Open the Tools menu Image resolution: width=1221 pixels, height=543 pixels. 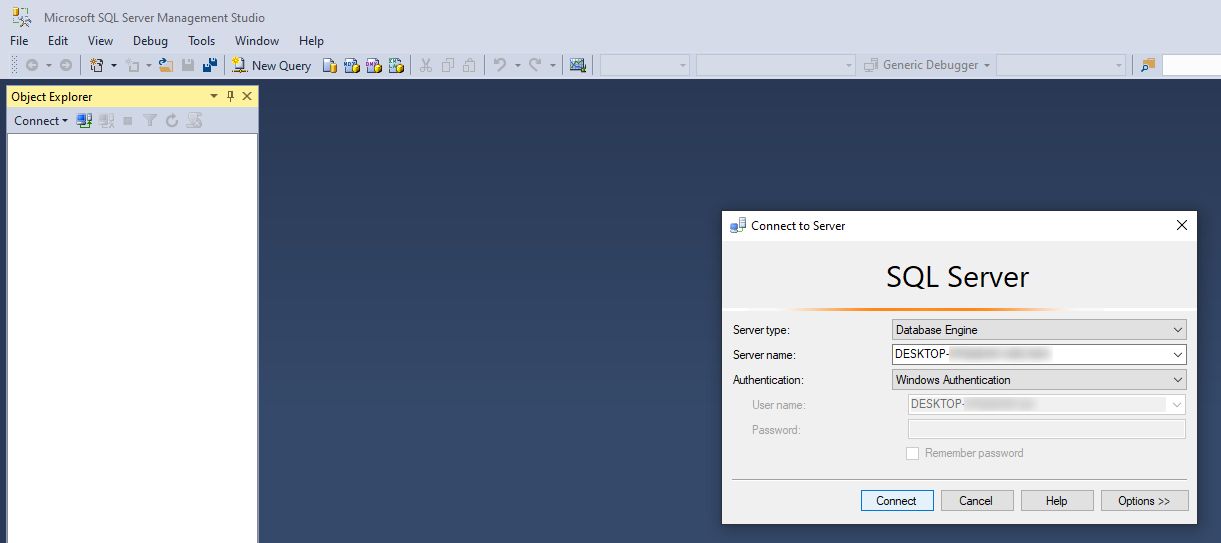coord(201,41)
